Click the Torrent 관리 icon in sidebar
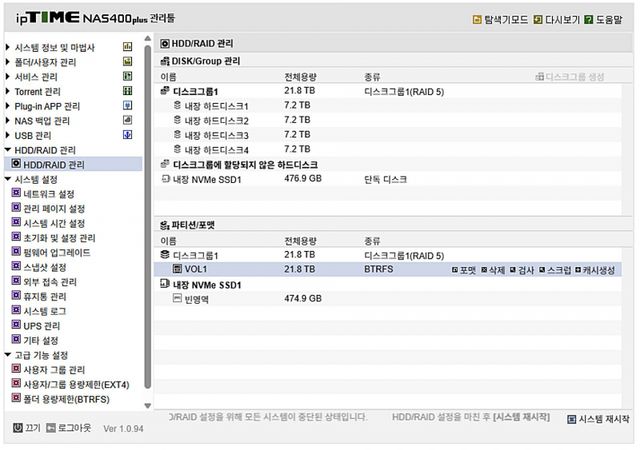The height and width of the screenshot is (450, 640). point(127,91)
